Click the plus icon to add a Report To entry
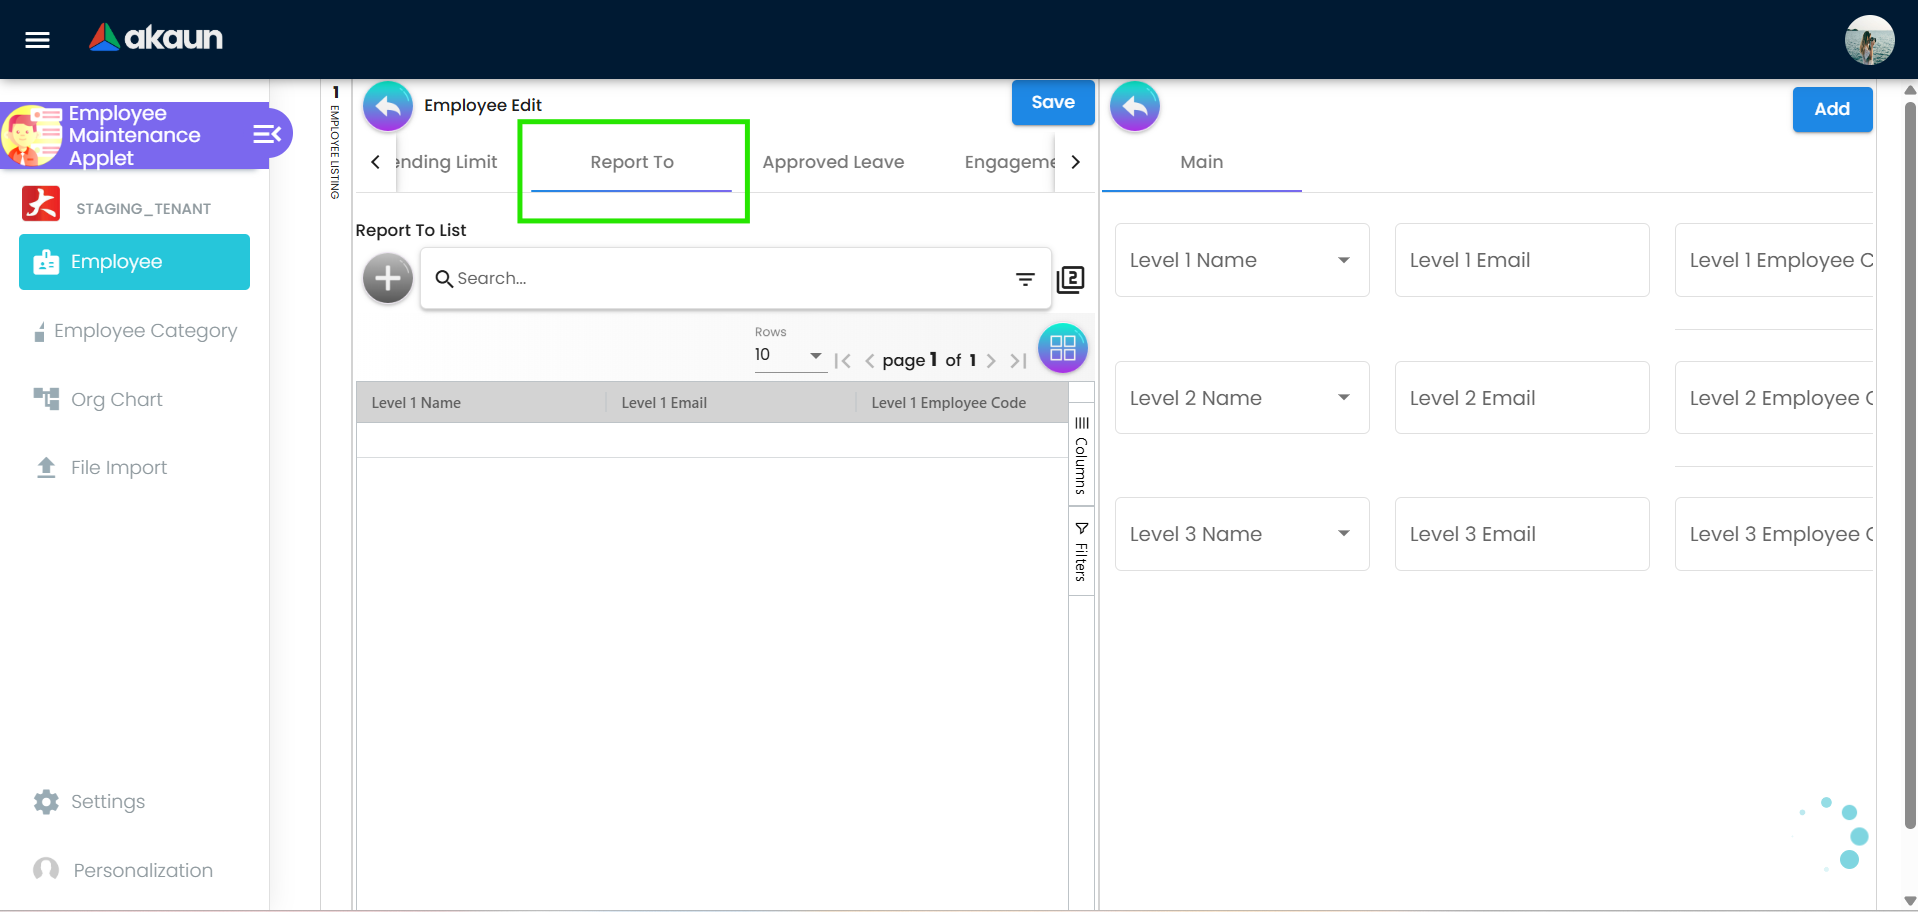The width and height of the screenshot is (1918, 912). pos(387,278)
